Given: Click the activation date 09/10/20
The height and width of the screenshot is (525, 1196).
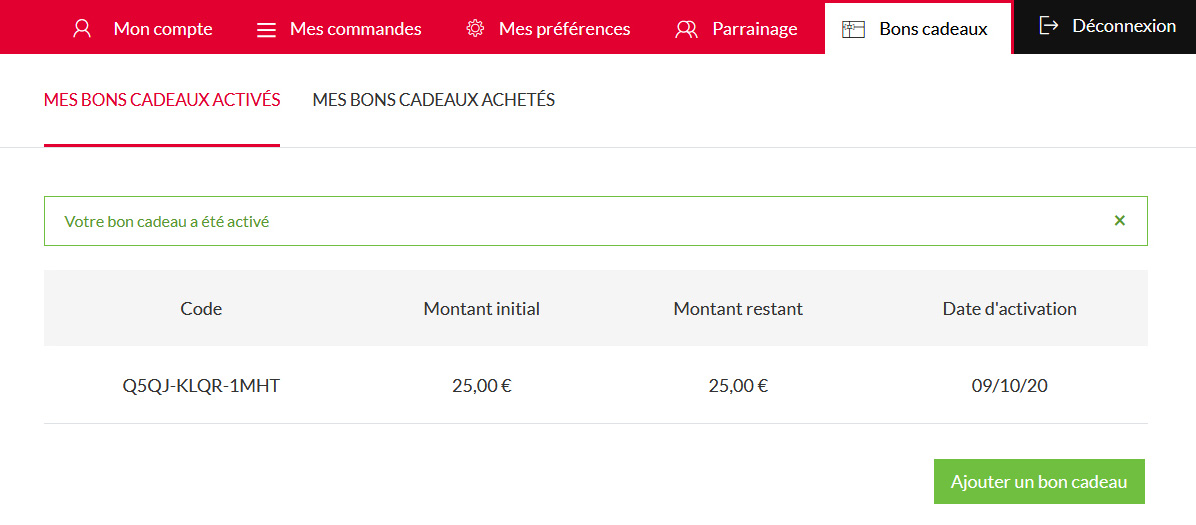Looking at the screenshot, I should coord(1010,385).
